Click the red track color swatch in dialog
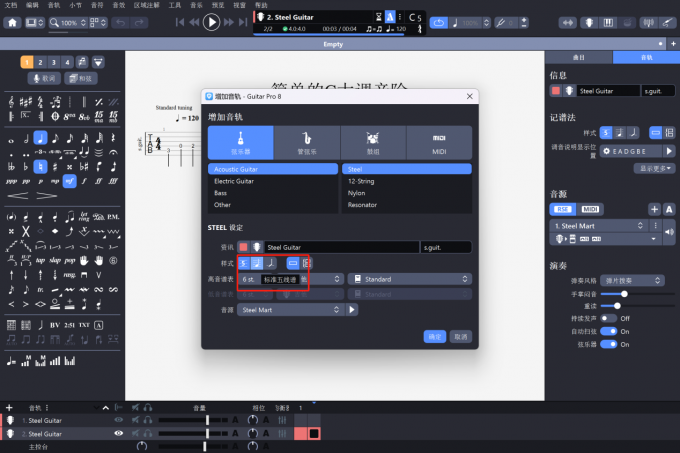680x453 pixels. tap(243, 247)
